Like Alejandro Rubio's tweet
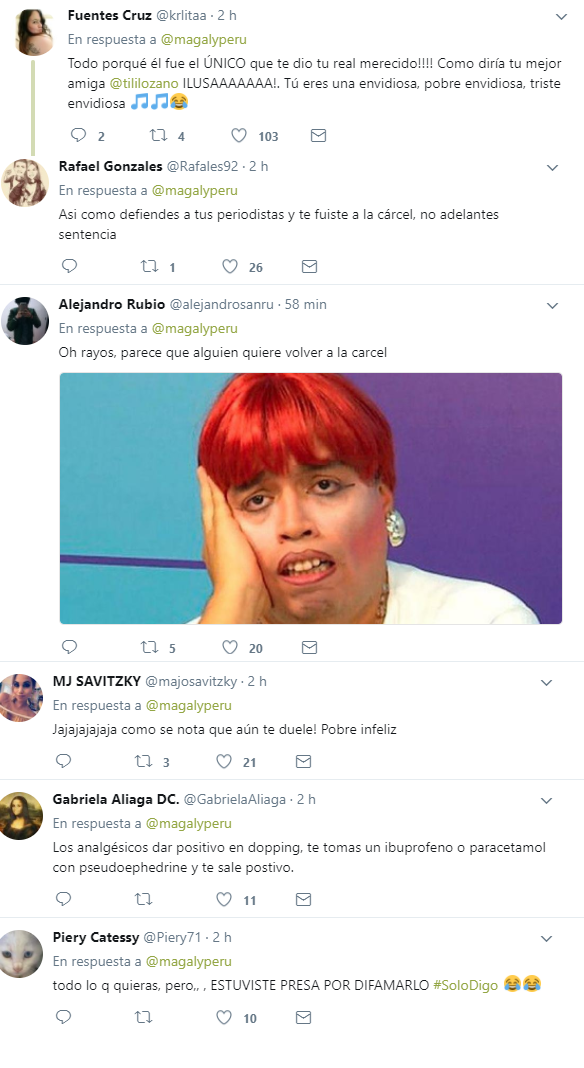Viewport: 584px width, 1068px height. point(230,647)
